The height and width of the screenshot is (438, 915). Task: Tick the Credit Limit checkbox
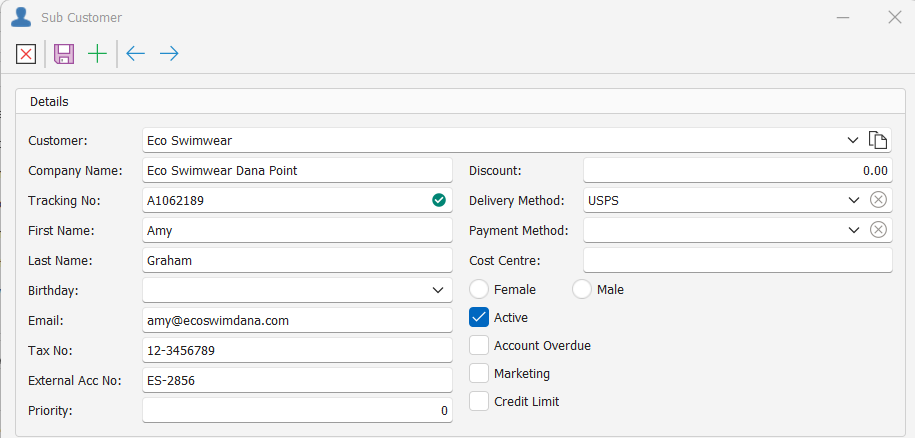tap(479, 401)
